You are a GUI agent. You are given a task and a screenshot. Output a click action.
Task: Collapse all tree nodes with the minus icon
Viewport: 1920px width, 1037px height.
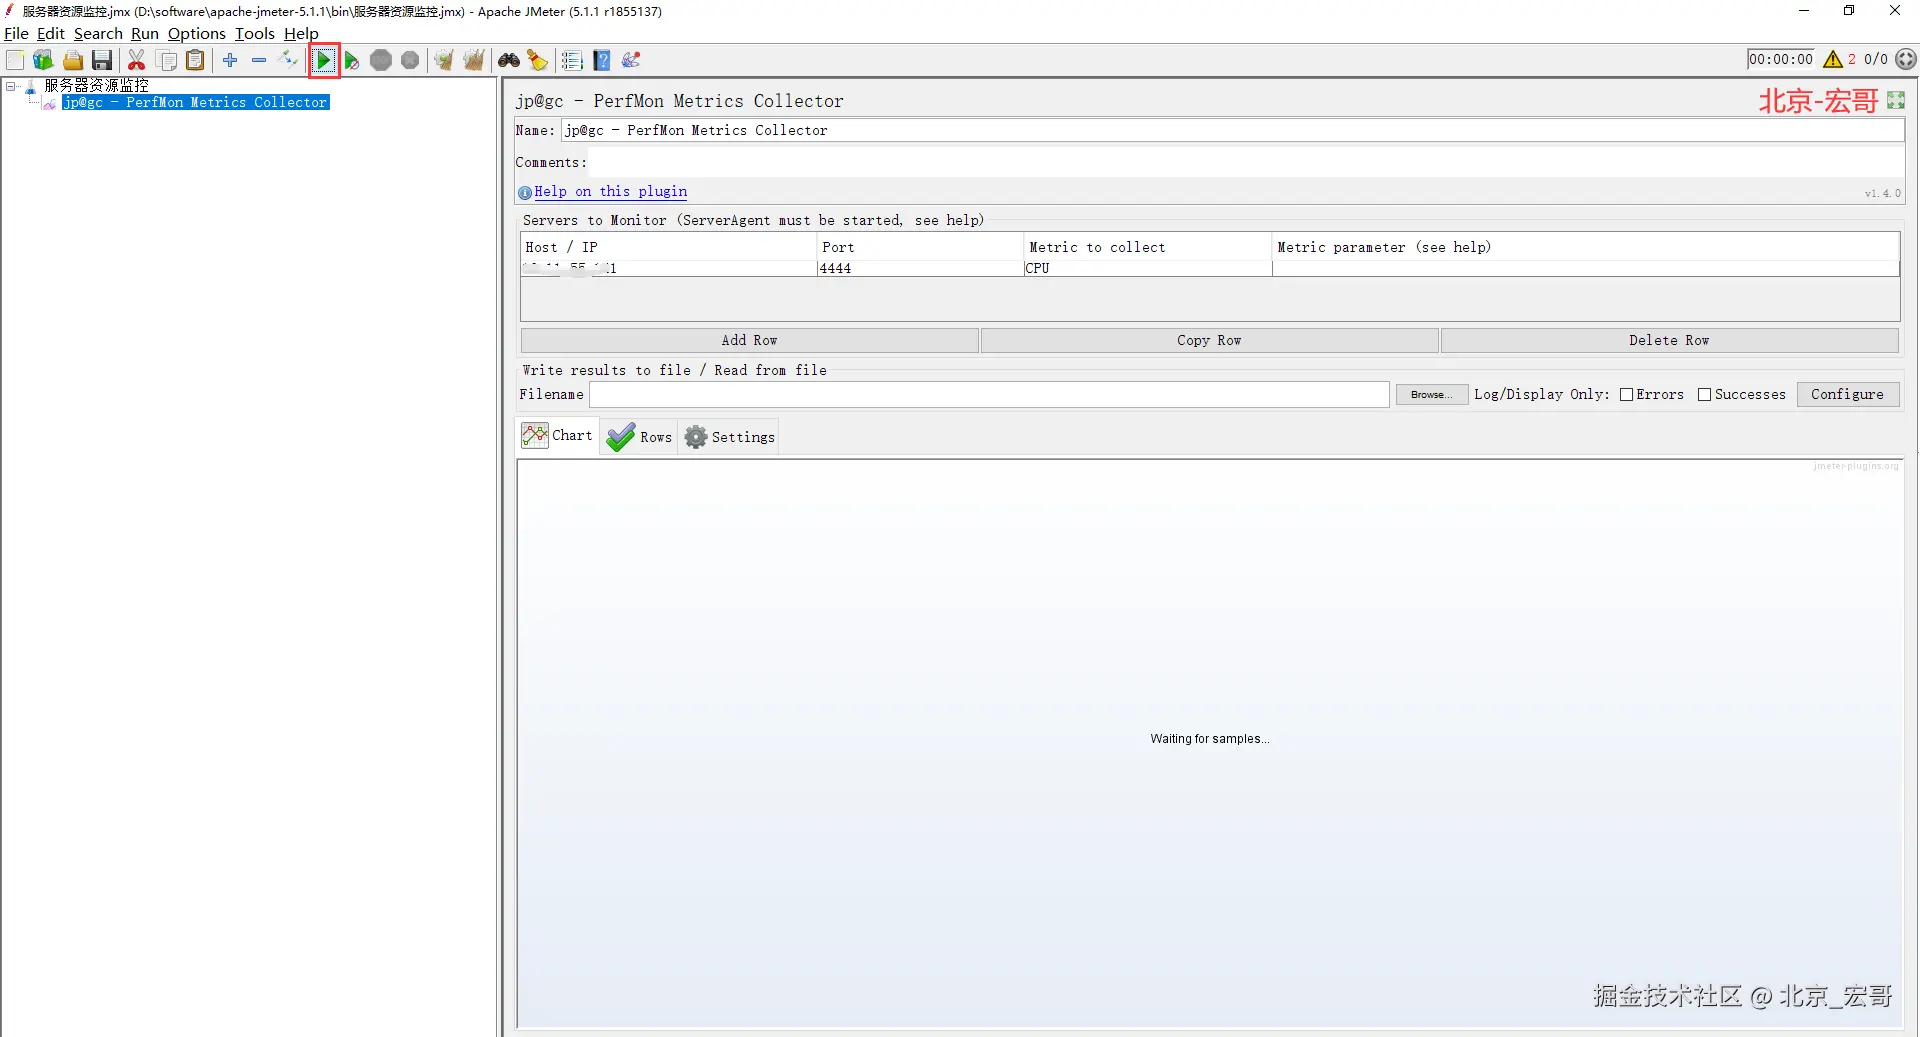click(259, 60)
